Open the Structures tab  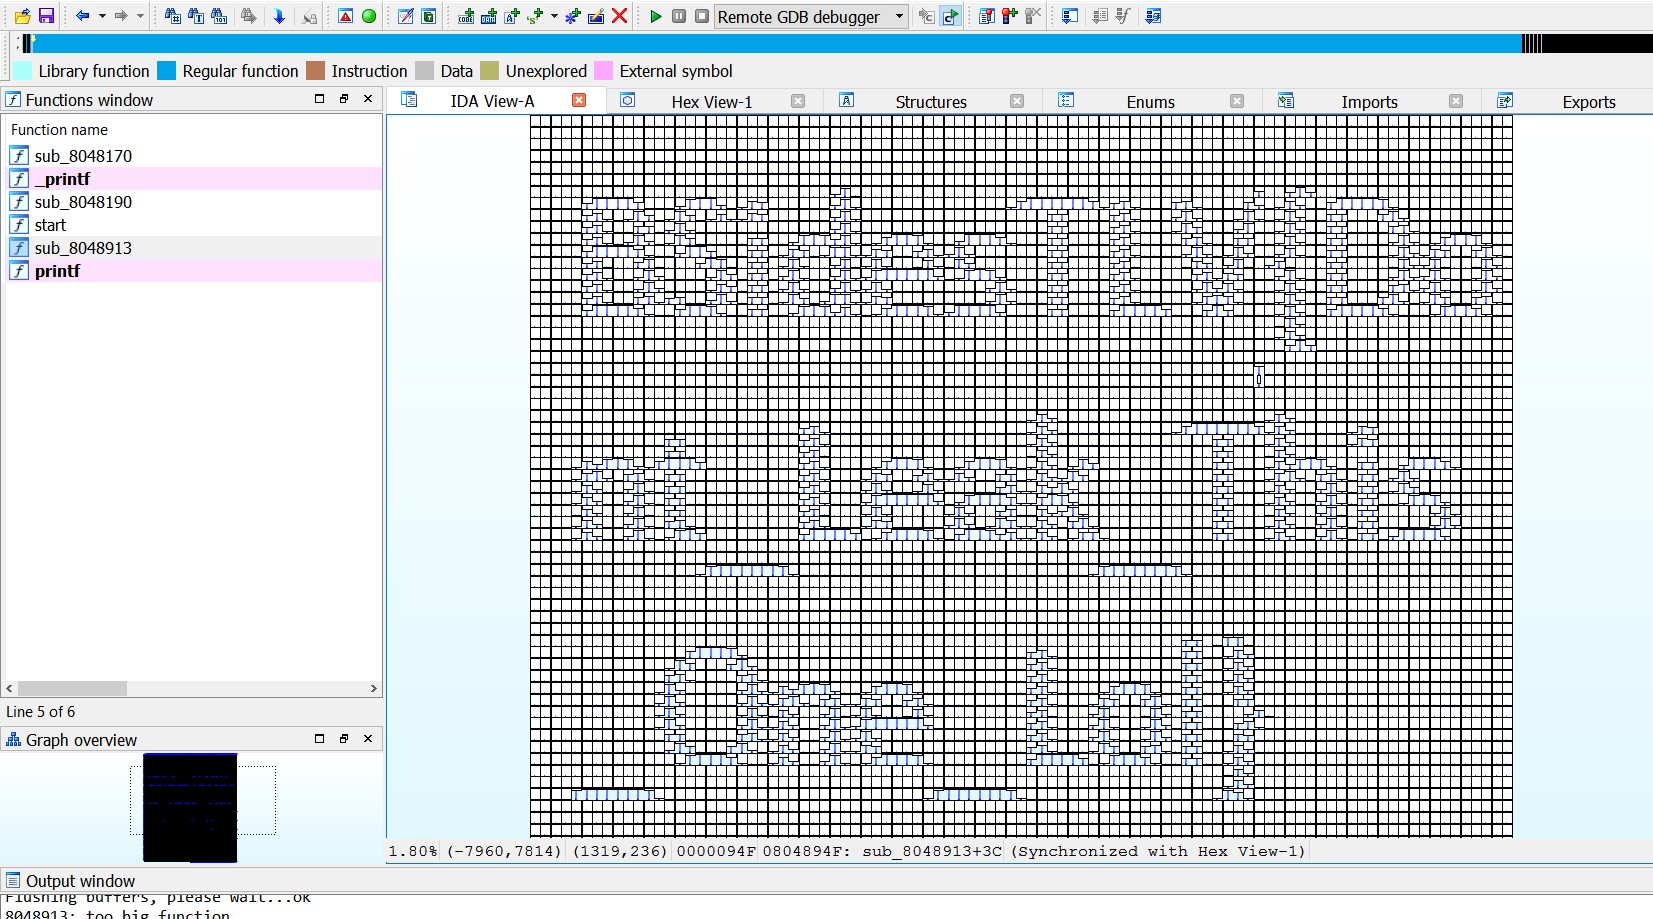(x=930, y=102)
